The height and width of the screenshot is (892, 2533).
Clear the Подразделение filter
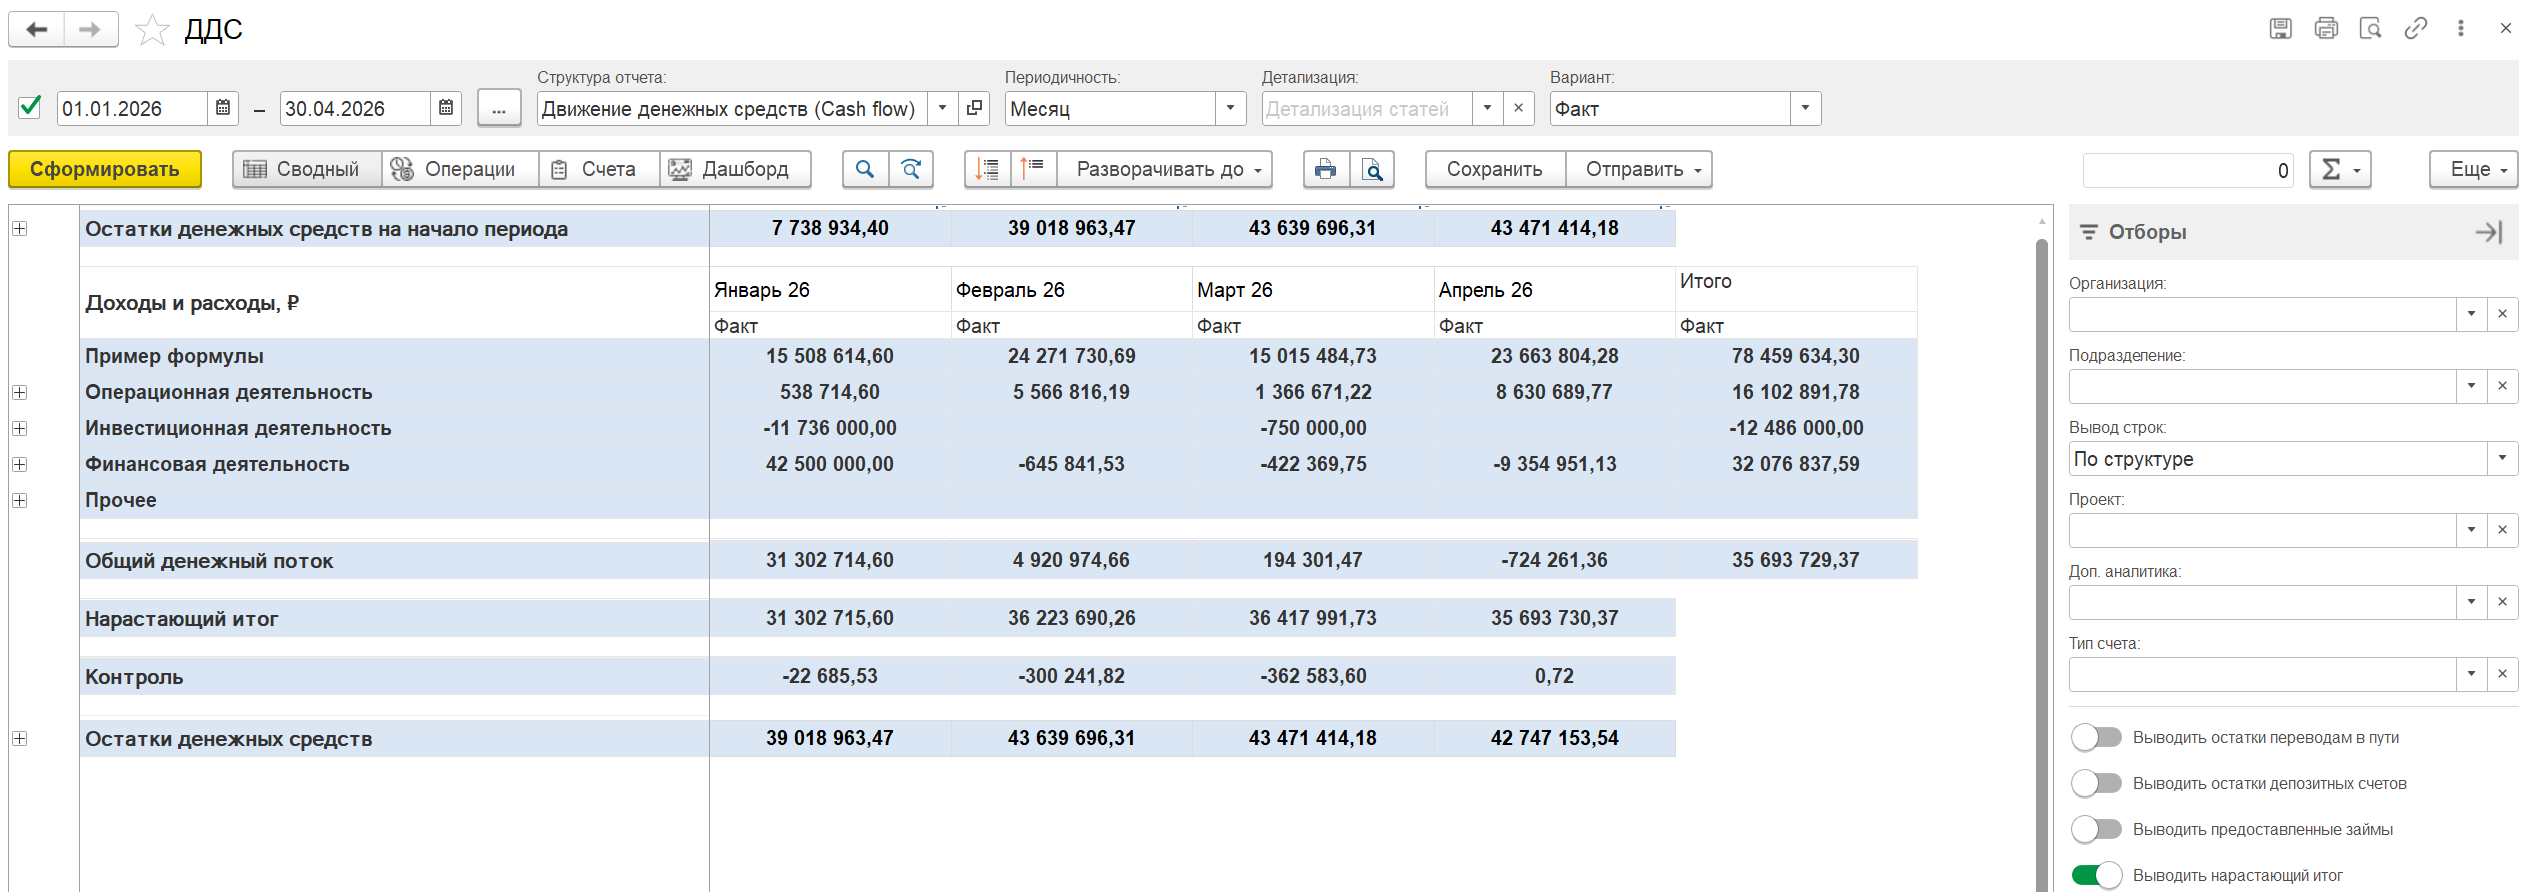click(x=2502, y=386)
